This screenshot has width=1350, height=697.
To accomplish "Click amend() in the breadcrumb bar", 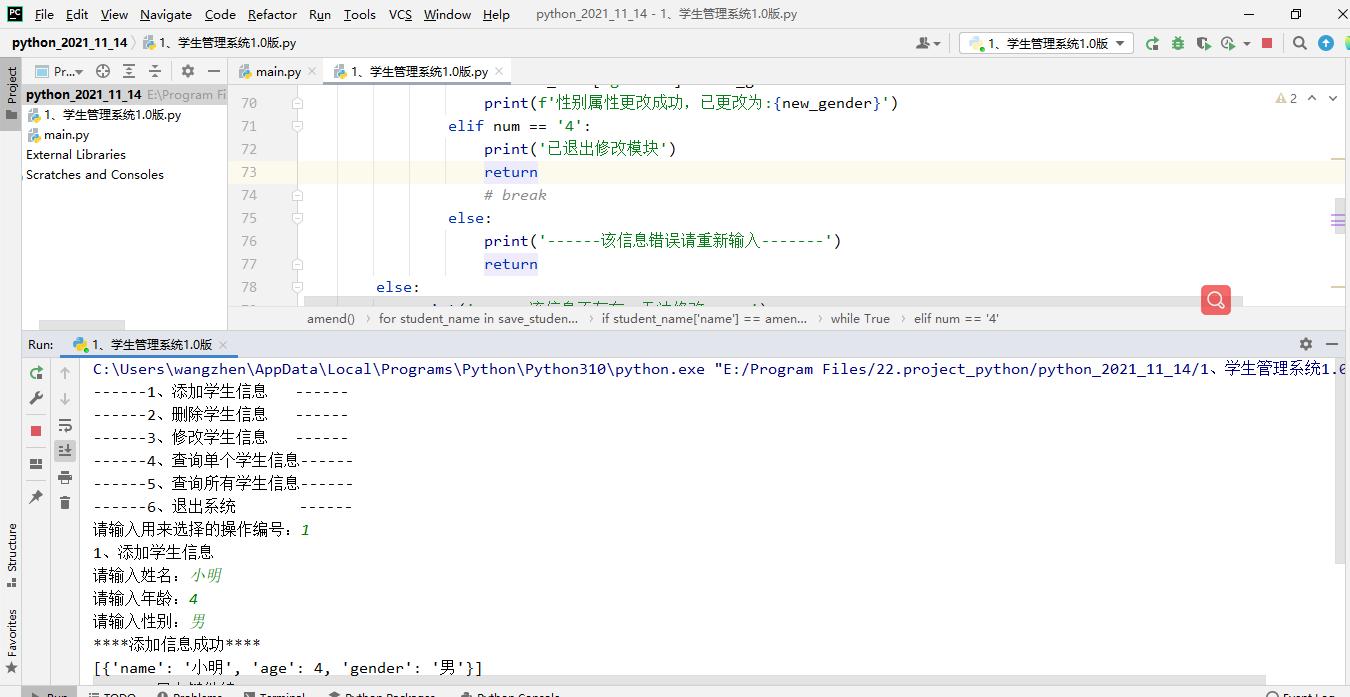I will pyautogui.click(x=331, y=318).
